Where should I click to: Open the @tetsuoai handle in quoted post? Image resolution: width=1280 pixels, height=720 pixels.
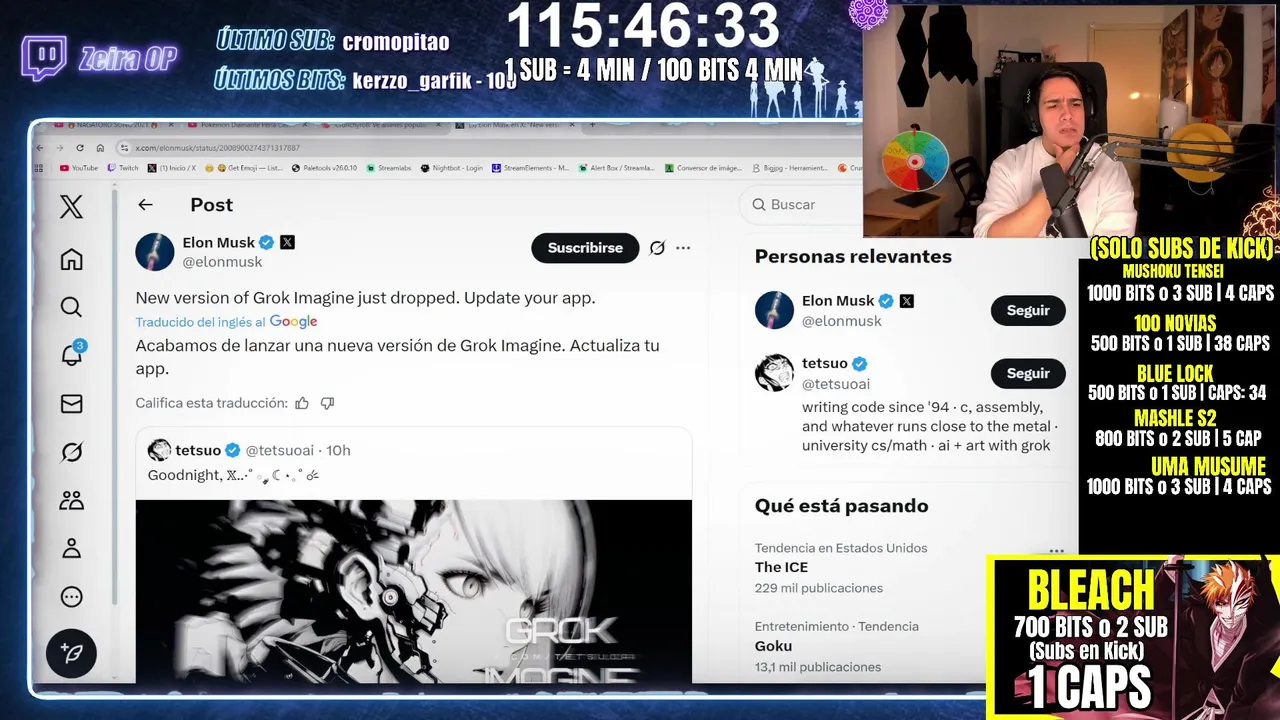[x=280, y=450]
